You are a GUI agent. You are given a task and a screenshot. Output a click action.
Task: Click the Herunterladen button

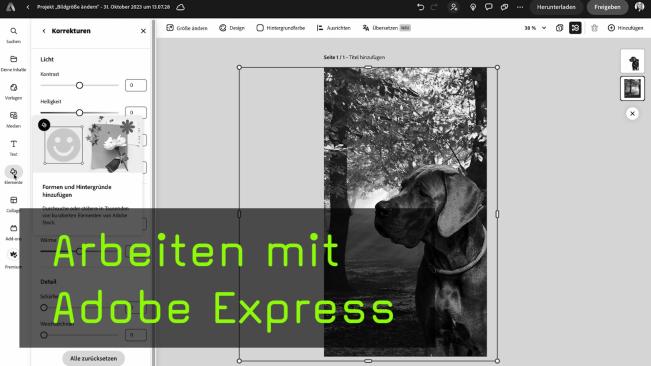556,7
